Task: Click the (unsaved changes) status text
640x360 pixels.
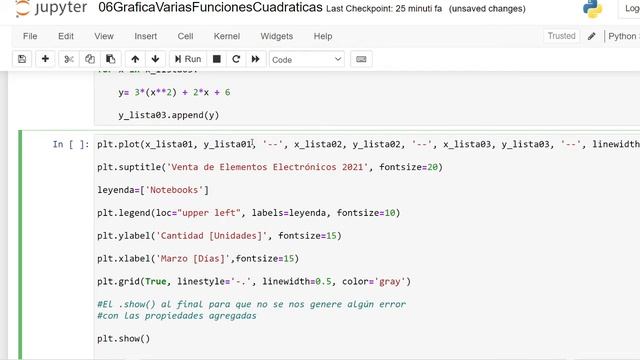Action: 487,9
